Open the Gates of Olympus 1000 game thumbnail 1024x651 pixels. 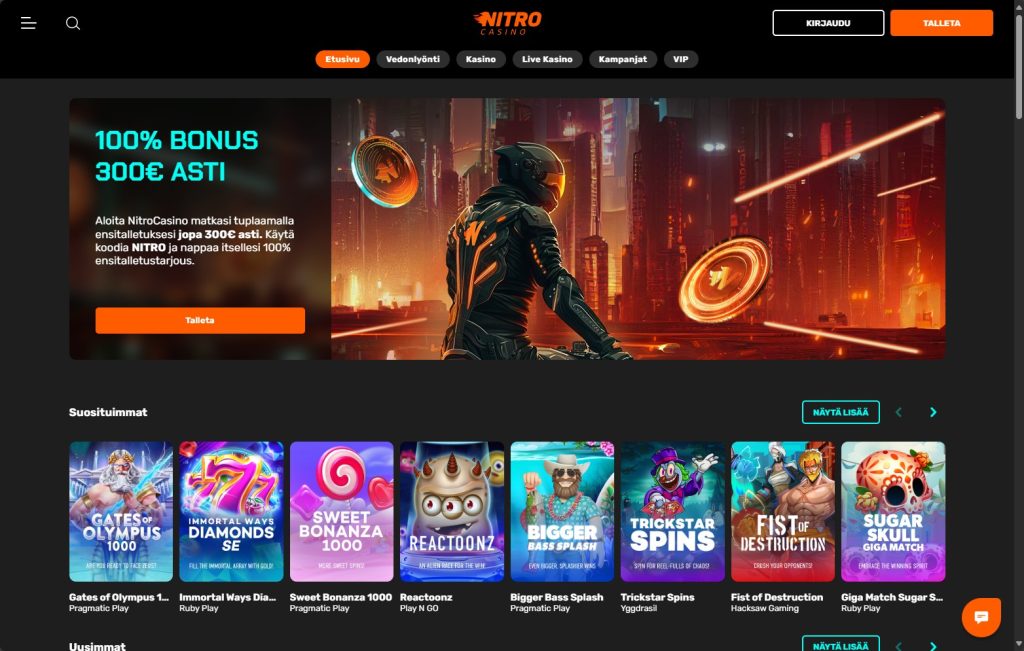coord(121,511)
